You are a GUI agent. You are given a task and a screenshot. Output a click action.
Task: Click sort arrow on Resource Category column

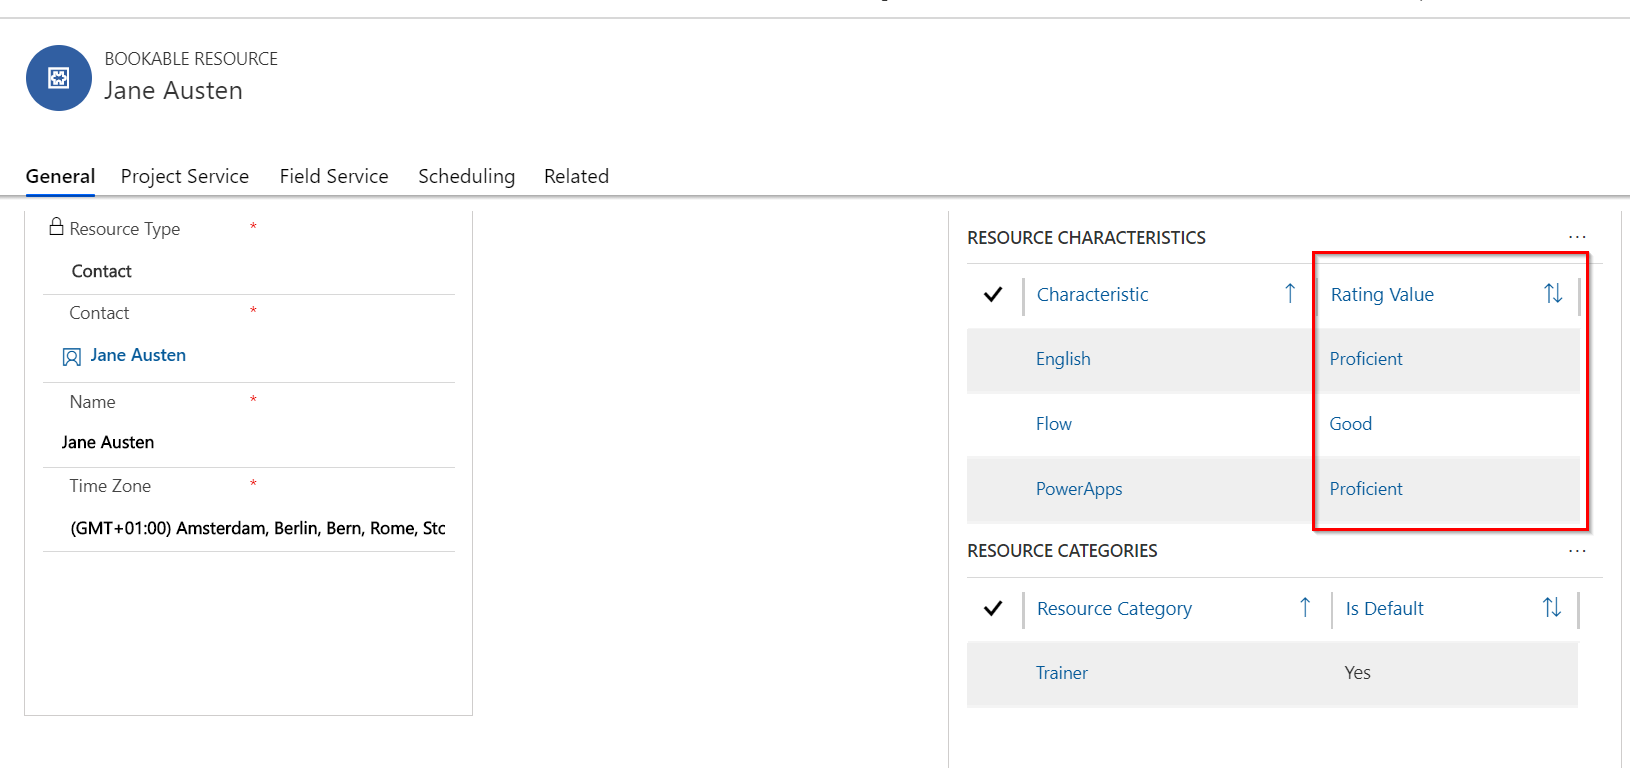pyautogui.click(x=1305, y=608)
